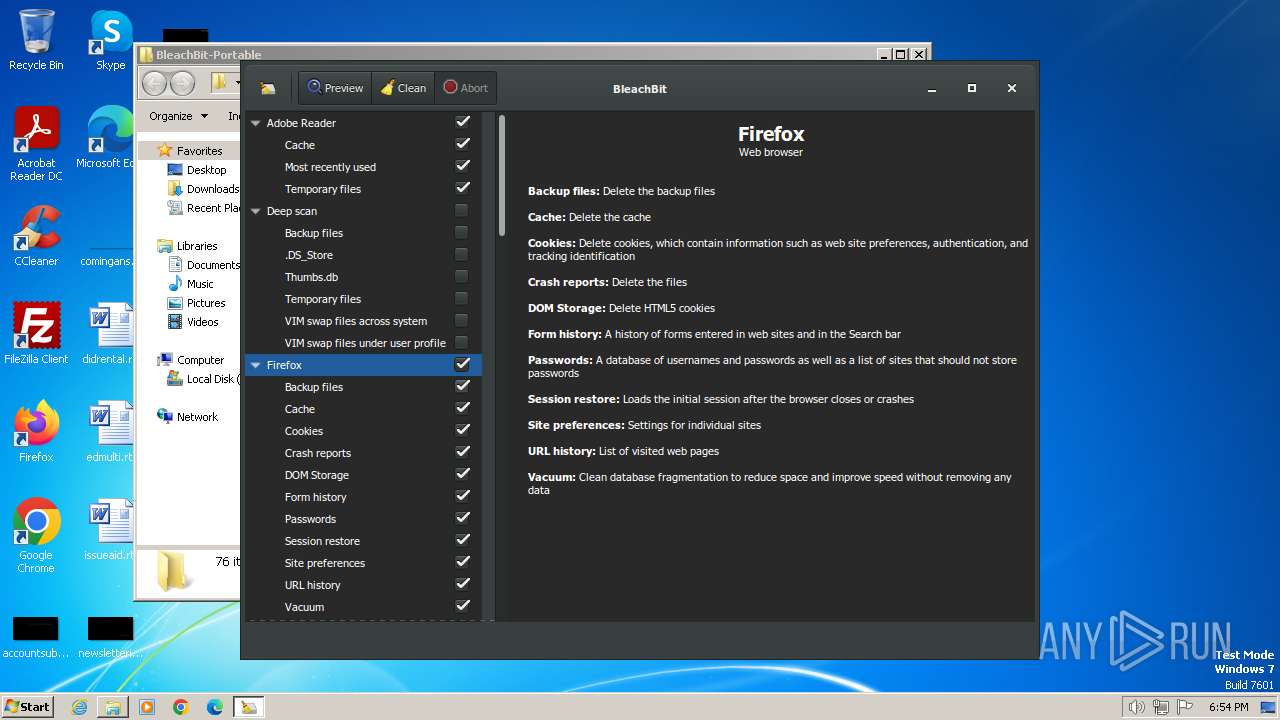The image size is (1280, 720).
Task: Click the Clean broom button
Action: [x=403, y=88]
